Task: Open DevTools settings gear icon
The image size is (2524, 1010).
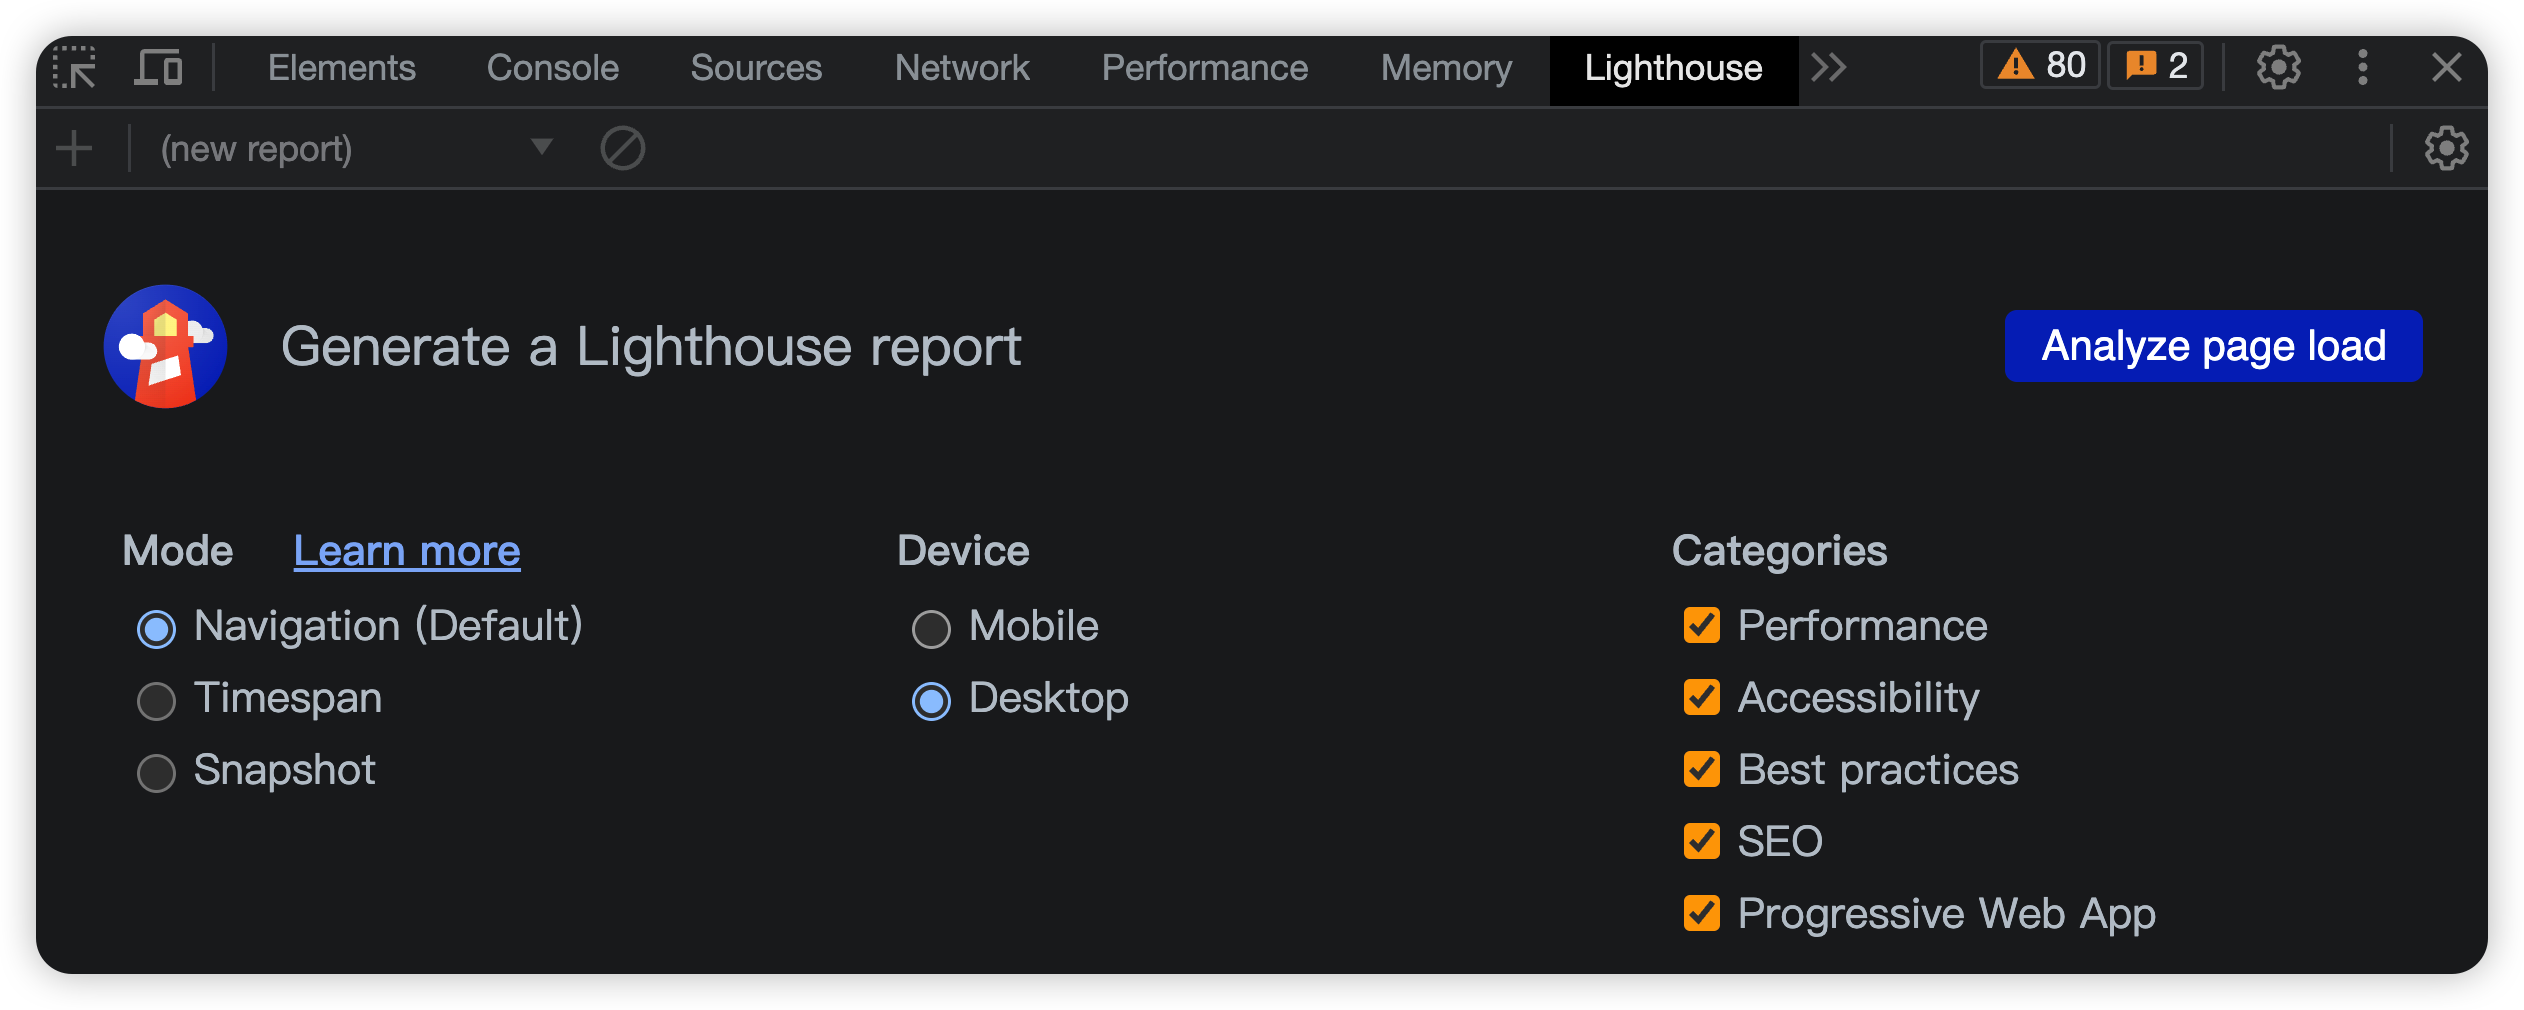Action: [x=2278, y=68]
